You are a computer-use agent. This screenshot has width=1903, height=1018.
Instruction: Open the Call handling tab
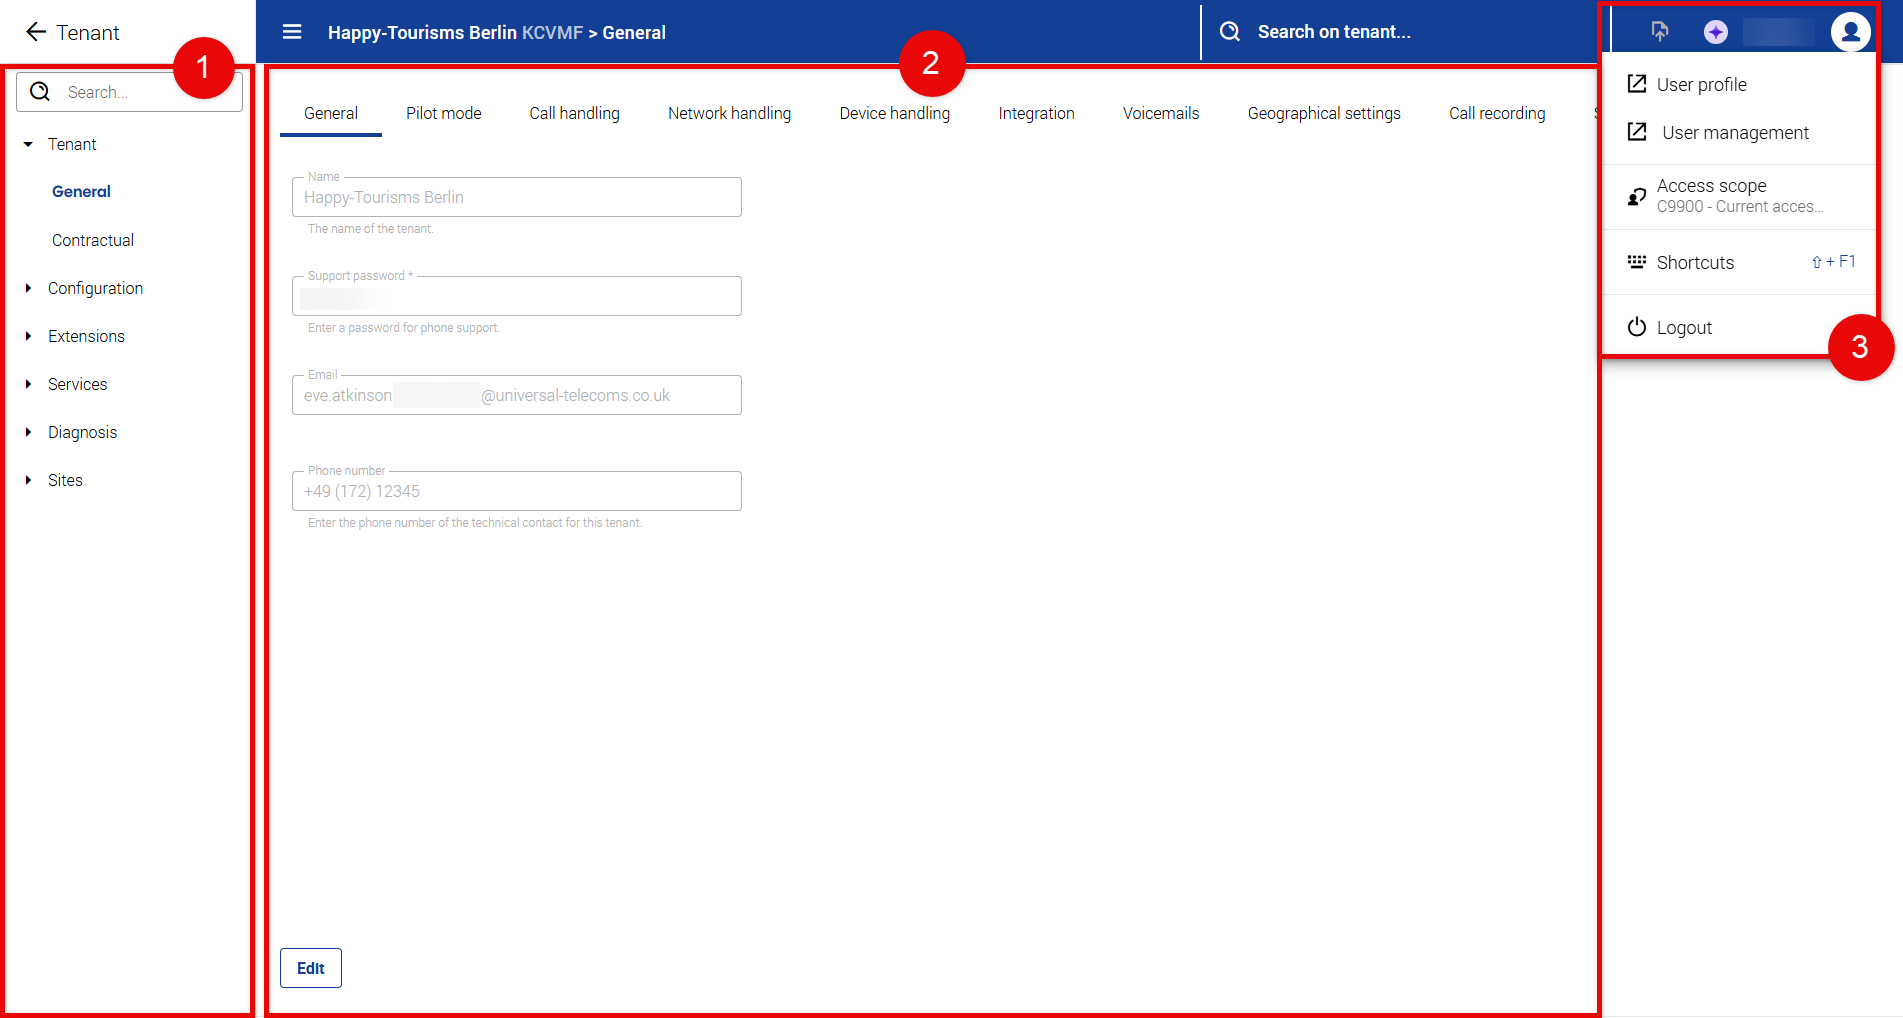click(x=574, y=113)
